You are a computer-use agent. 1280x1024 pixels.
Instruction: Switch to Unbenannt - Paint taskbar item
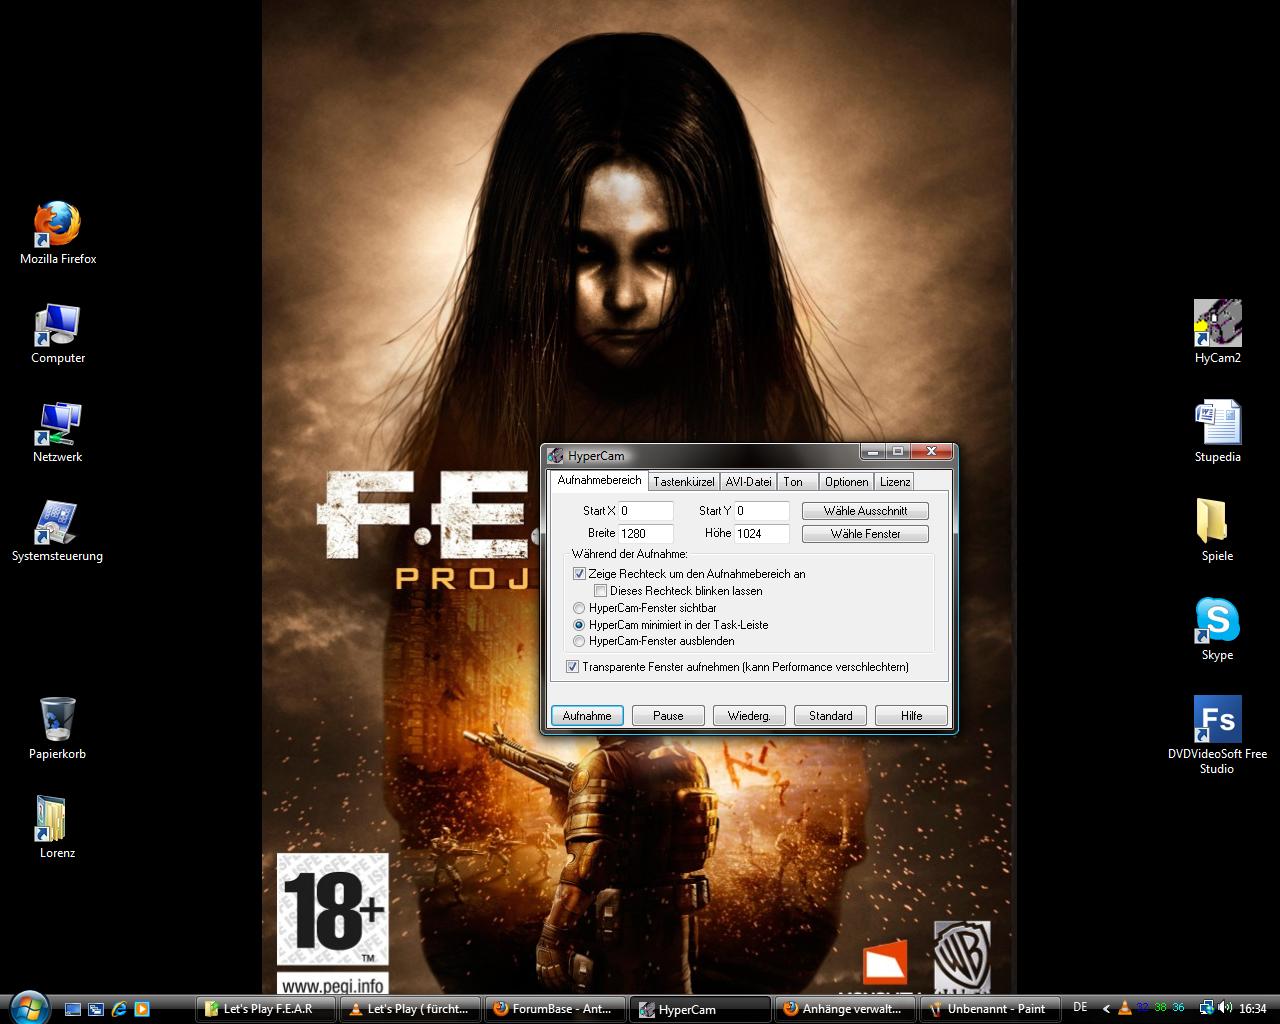(991, 1009)
